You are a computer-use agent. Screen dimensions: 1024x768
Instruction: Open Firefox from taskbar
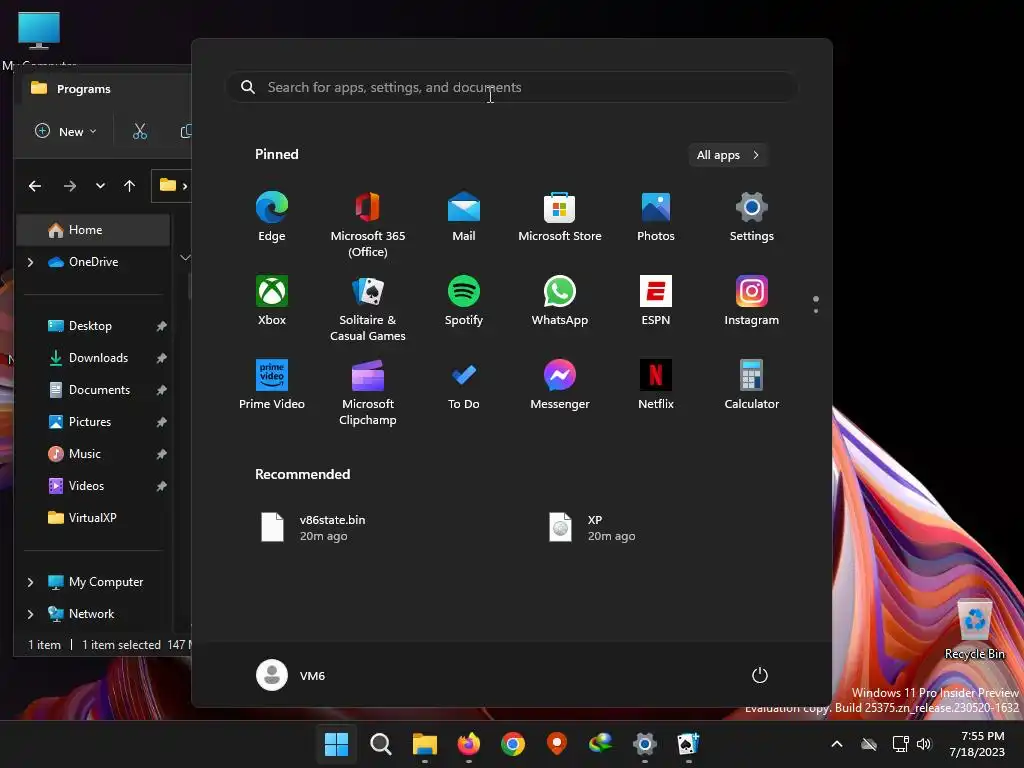tap(468, 744)
